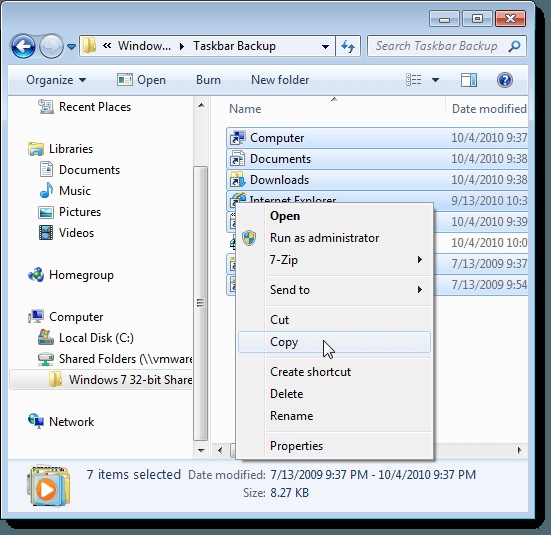Toggle the preview pane icon

469,80
